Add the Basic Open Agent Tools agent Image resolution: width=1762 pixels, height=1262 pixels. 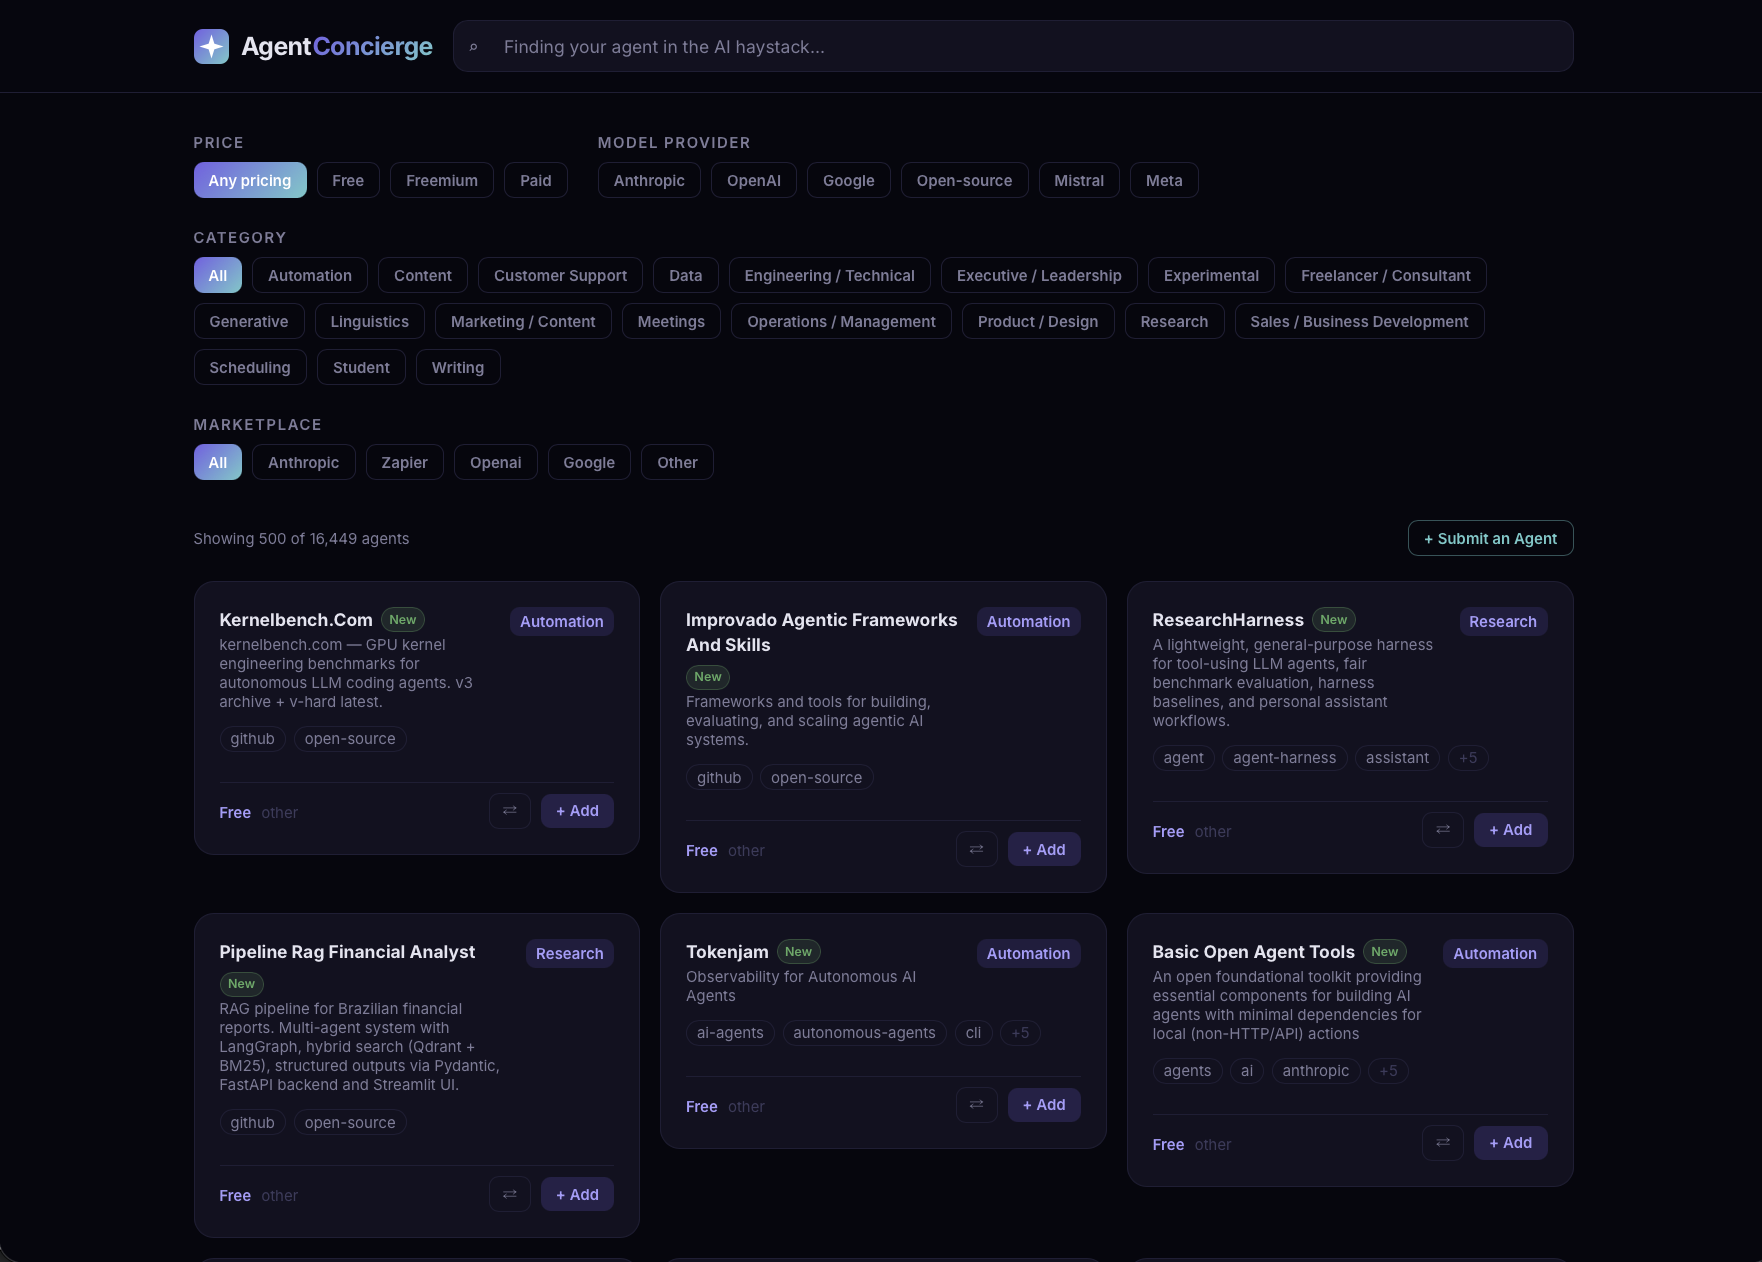pos(1510,1143)
